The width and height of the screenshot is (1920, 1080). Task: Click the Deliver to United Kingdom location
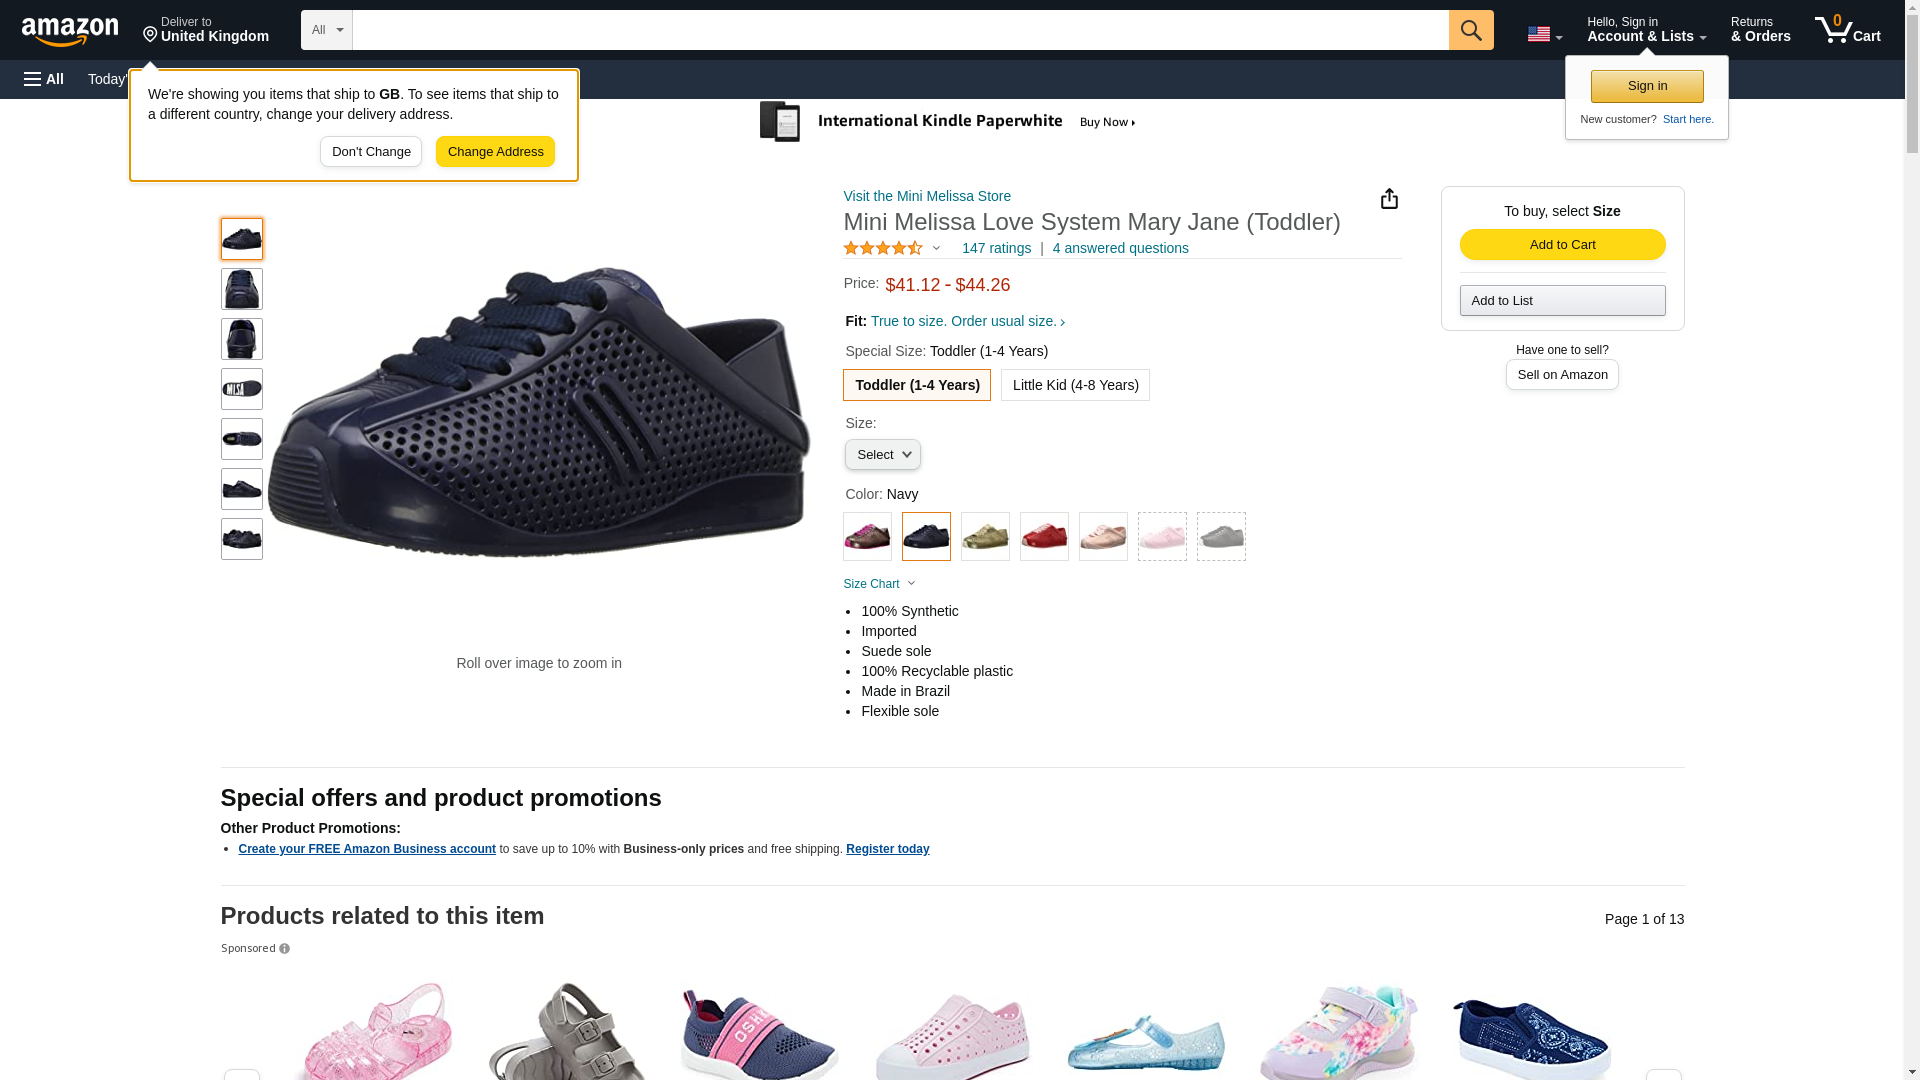coord(205,30)
